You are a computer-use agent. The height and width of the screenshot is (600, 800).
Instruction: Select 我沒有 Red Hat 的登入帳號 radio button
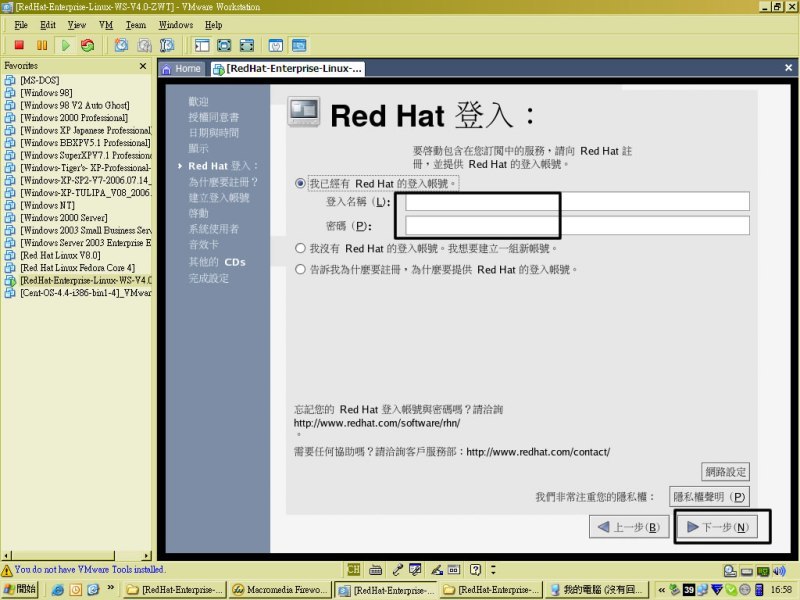click(300, 248)
